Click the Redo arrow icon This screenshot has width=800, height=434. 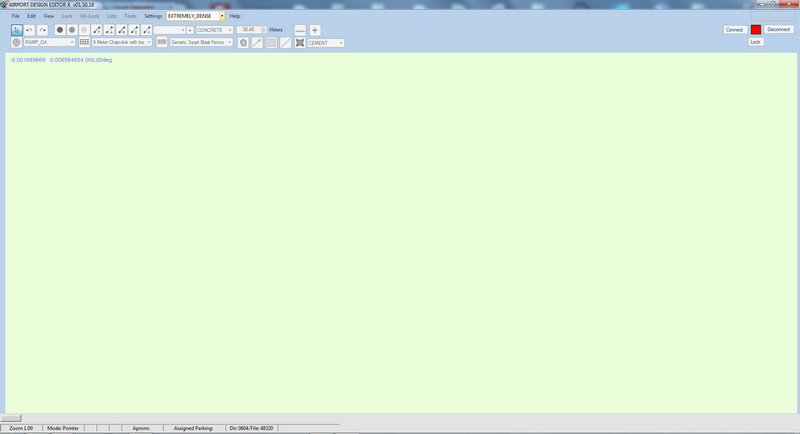(x=42, y=30)
